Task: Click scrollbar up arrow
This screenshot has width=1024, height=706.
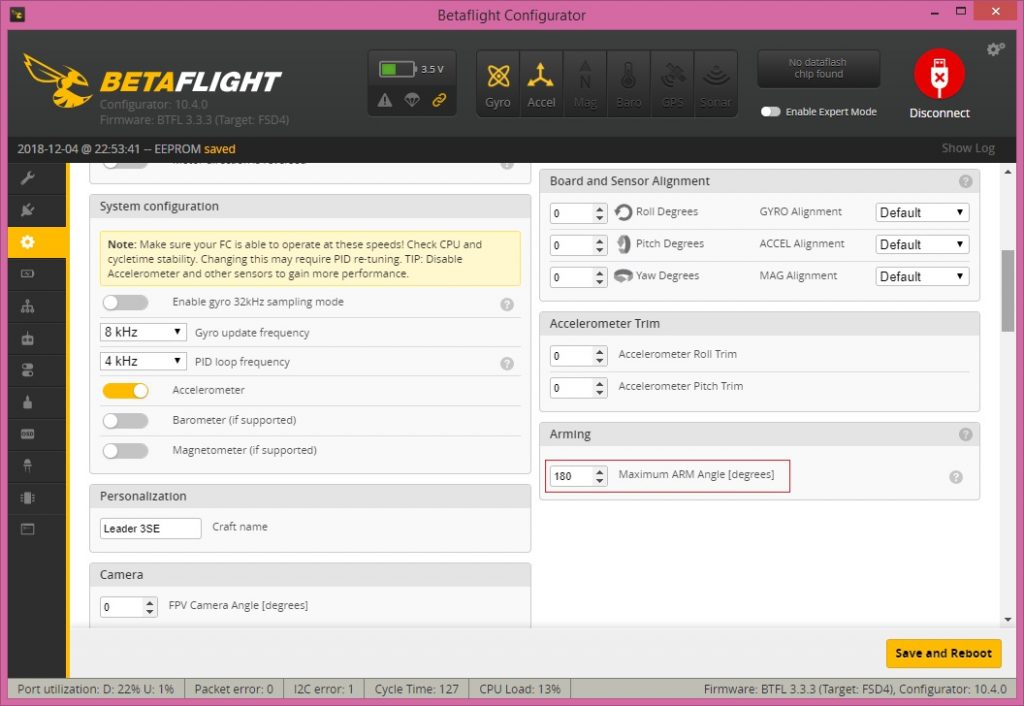Action: 1008,172
